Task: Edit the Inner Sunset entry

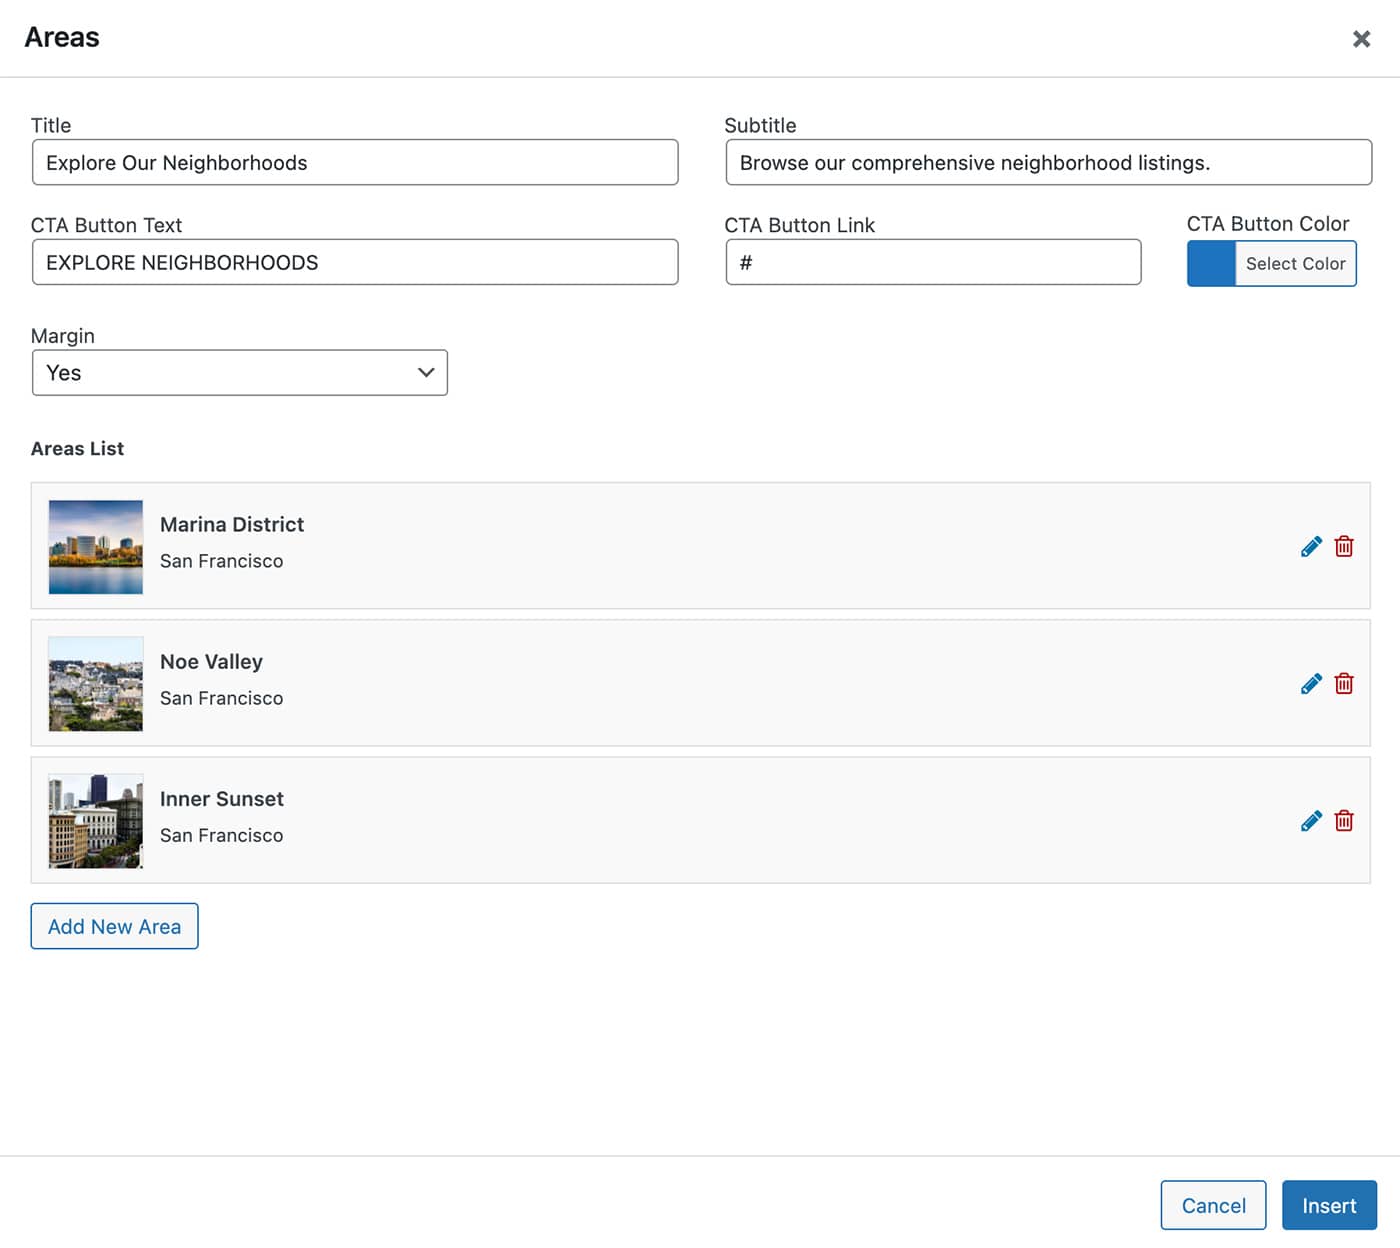Action: (1311, 820)
